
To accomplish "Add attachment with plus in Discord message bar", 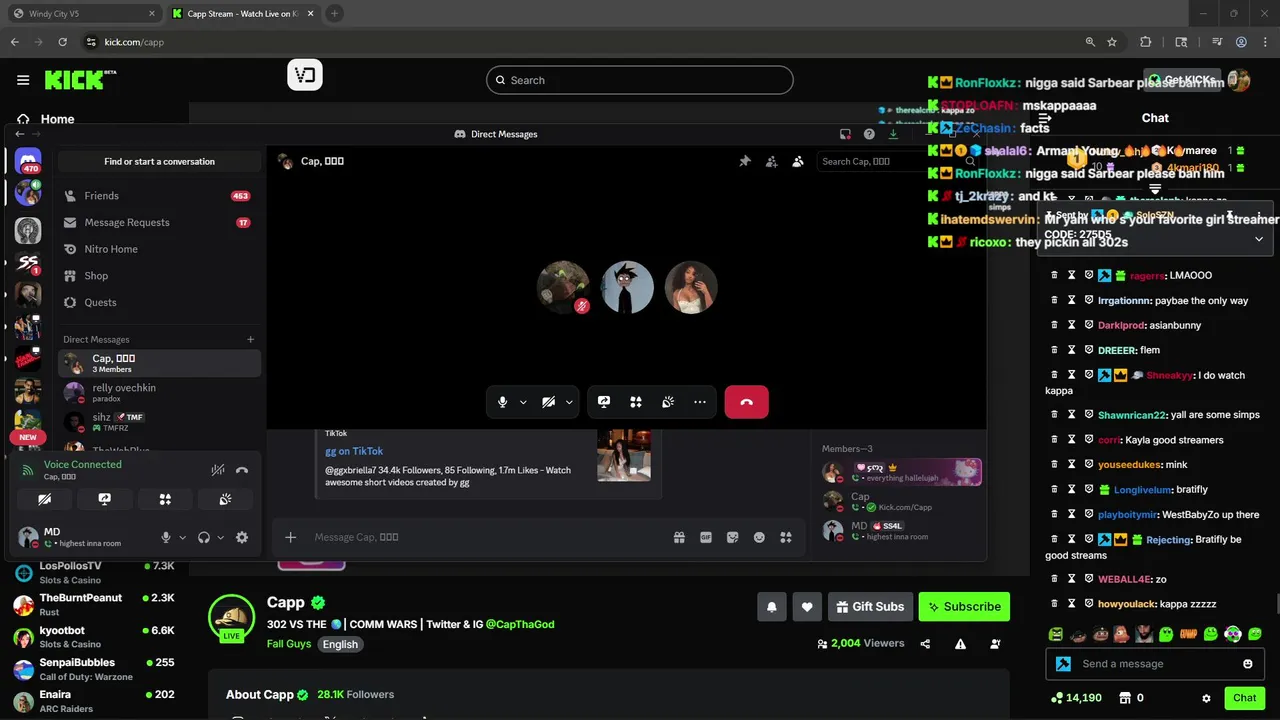I will tap(290, 537).
